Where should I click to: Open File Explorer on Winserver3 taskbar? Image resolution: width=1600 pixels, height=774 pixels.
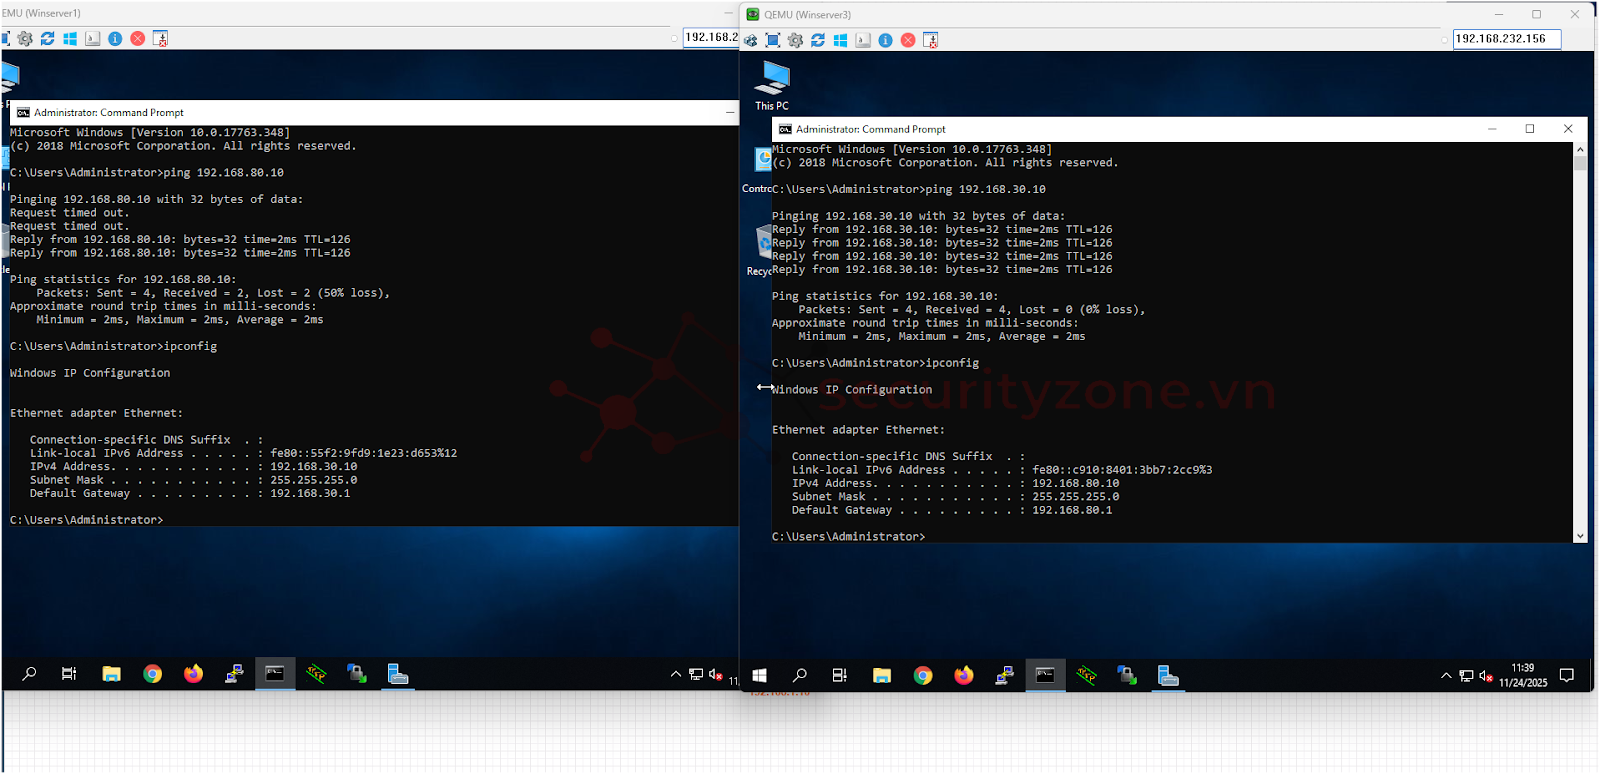coord(881,676)
